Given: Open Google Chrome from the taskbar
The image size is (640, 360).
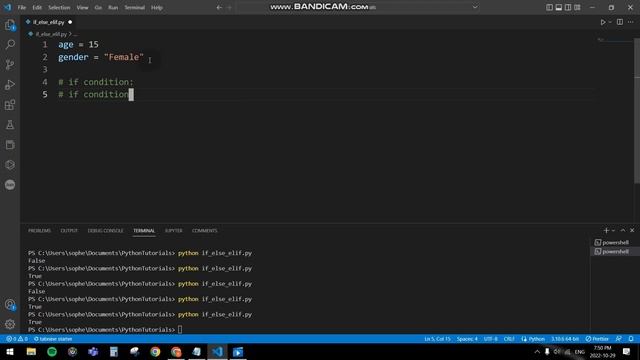Looking at the screenshot, I should [155, 351].
